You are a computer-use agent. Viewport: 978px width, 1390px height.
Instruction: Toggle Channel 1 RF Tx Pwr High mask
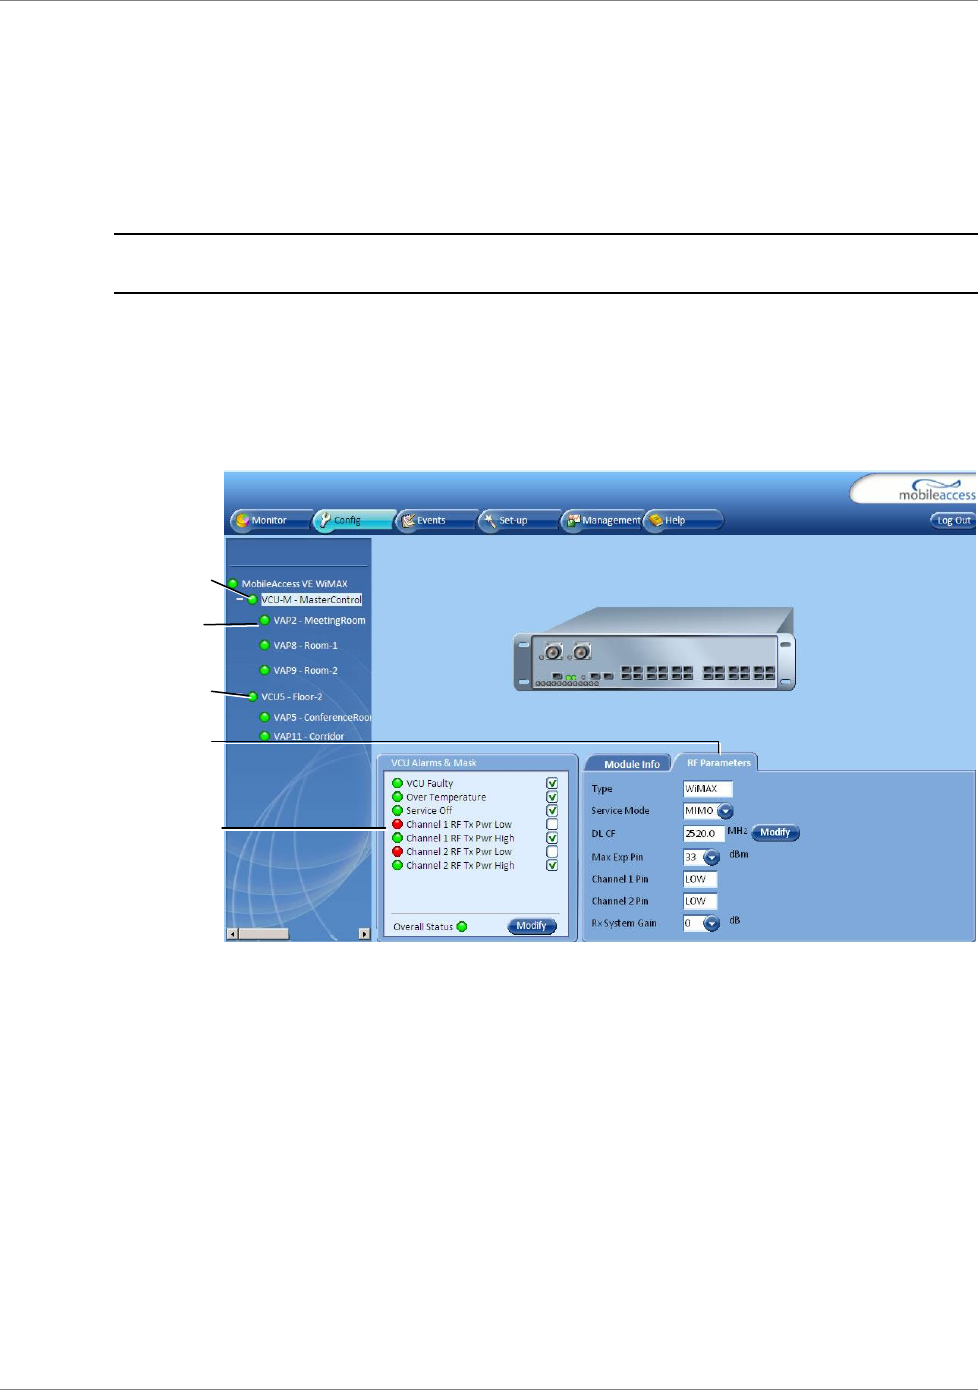click(552, 838)
